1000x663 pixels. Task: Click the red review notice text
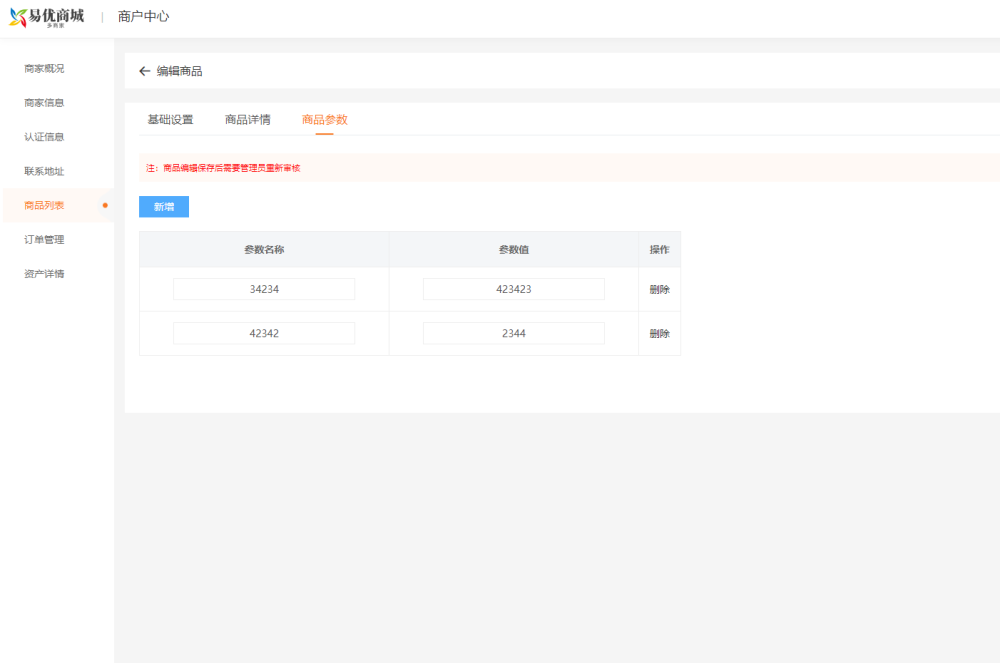[x=223, y=168]
